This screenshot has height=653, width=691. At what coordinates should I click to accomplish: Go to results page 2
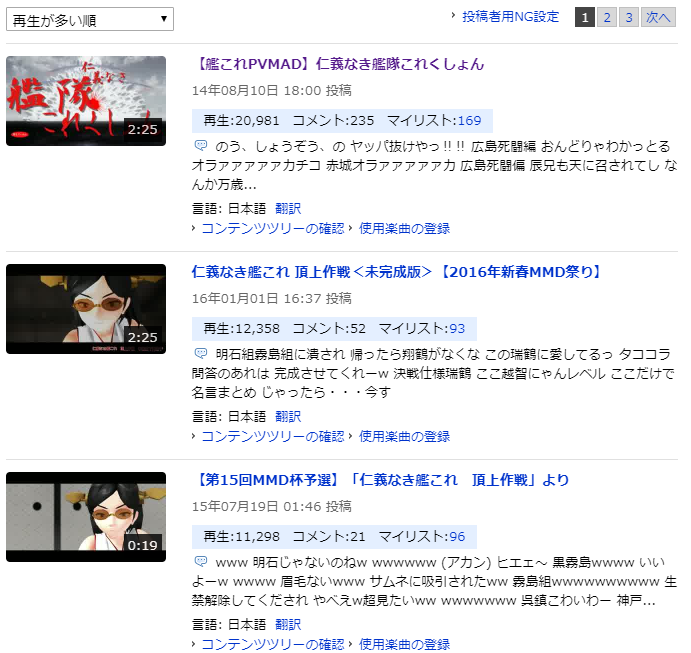pos(607,17)
